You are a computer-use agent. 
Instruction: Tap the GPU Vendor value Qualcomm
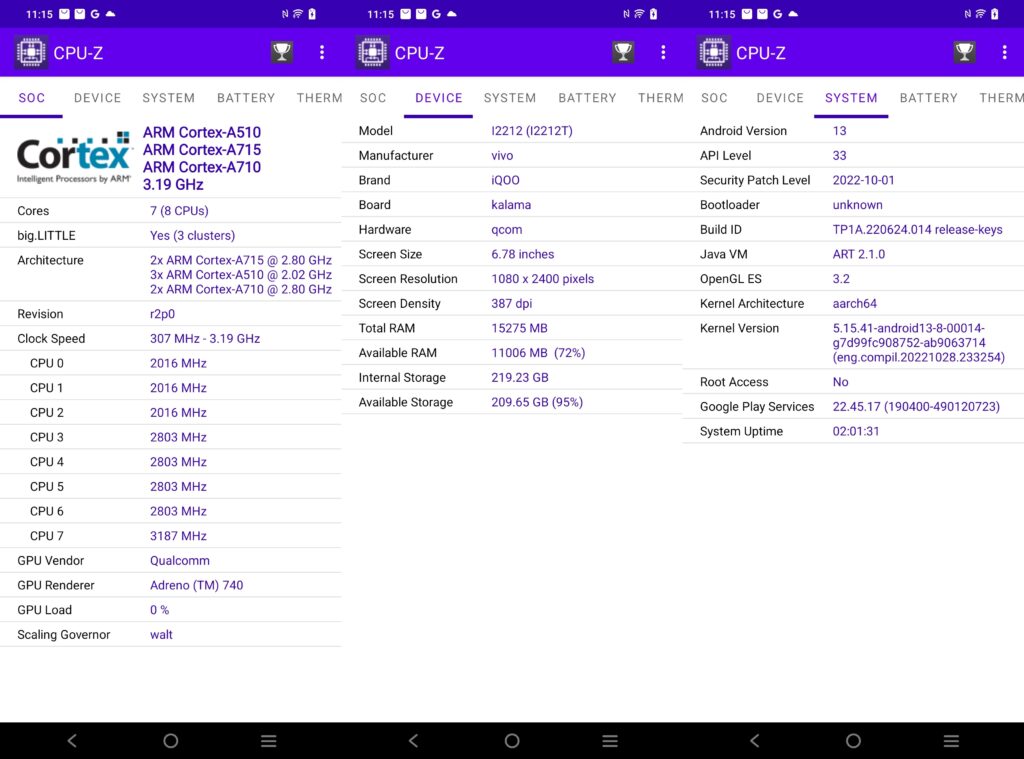(x=180, y=560)
